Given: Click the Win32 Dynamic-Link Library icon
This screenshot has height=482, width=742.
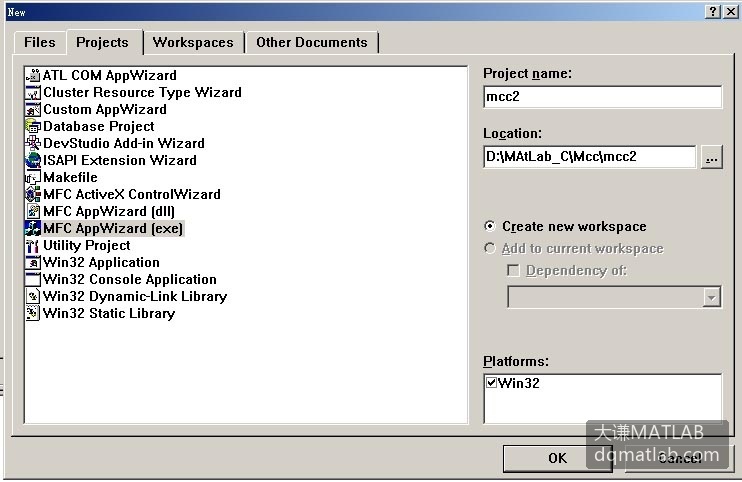Looking at the screenshot, I should [33, 297].
